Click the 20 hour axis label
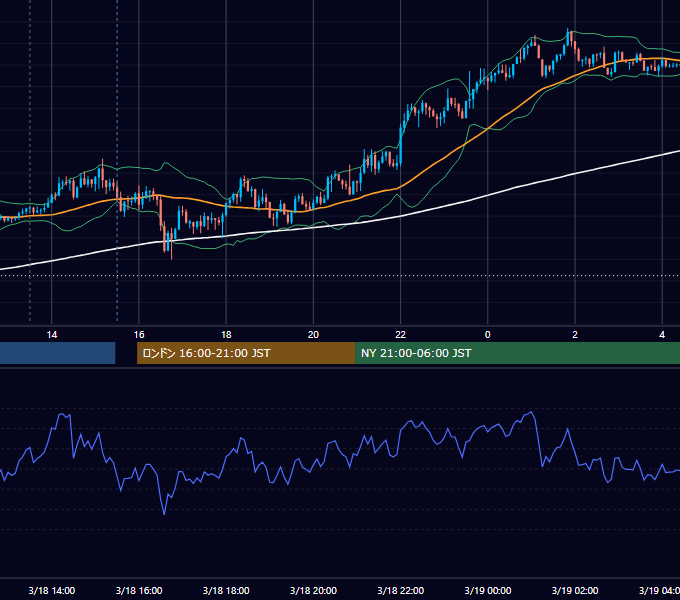 point(313,335)
